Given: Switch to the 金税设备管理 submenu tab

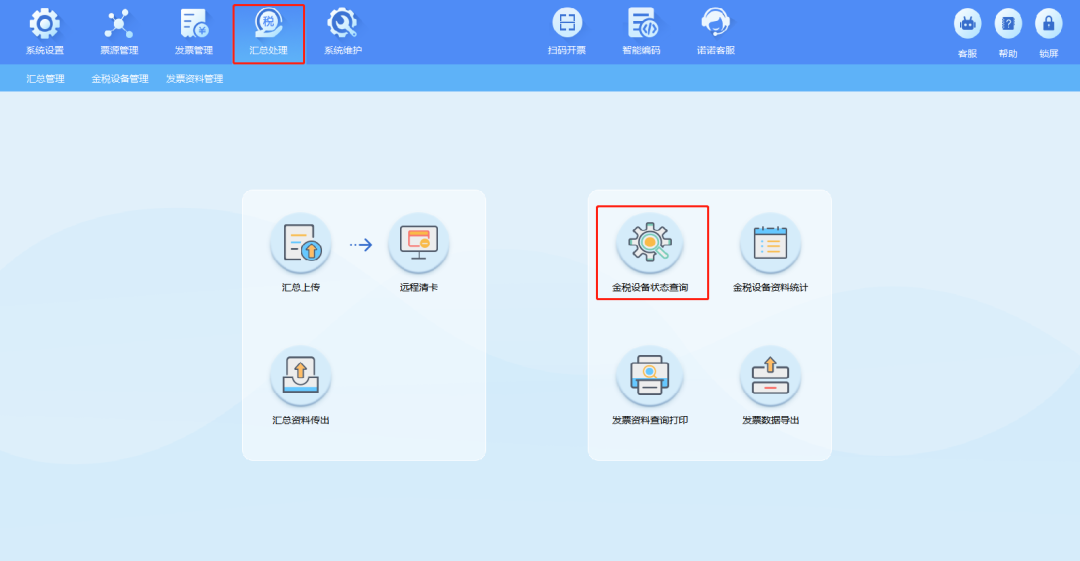Looking at the screenshot, I should (x=120, y=78).
